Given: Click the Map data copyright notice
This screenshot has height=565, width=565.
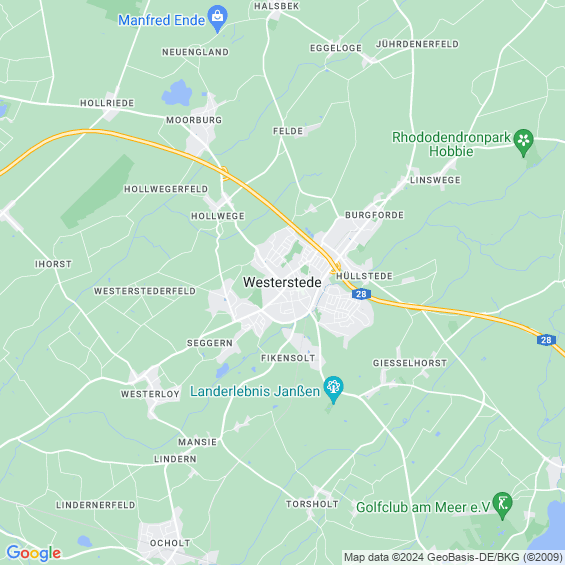Looking at the screenshot, I should point(453,557).
